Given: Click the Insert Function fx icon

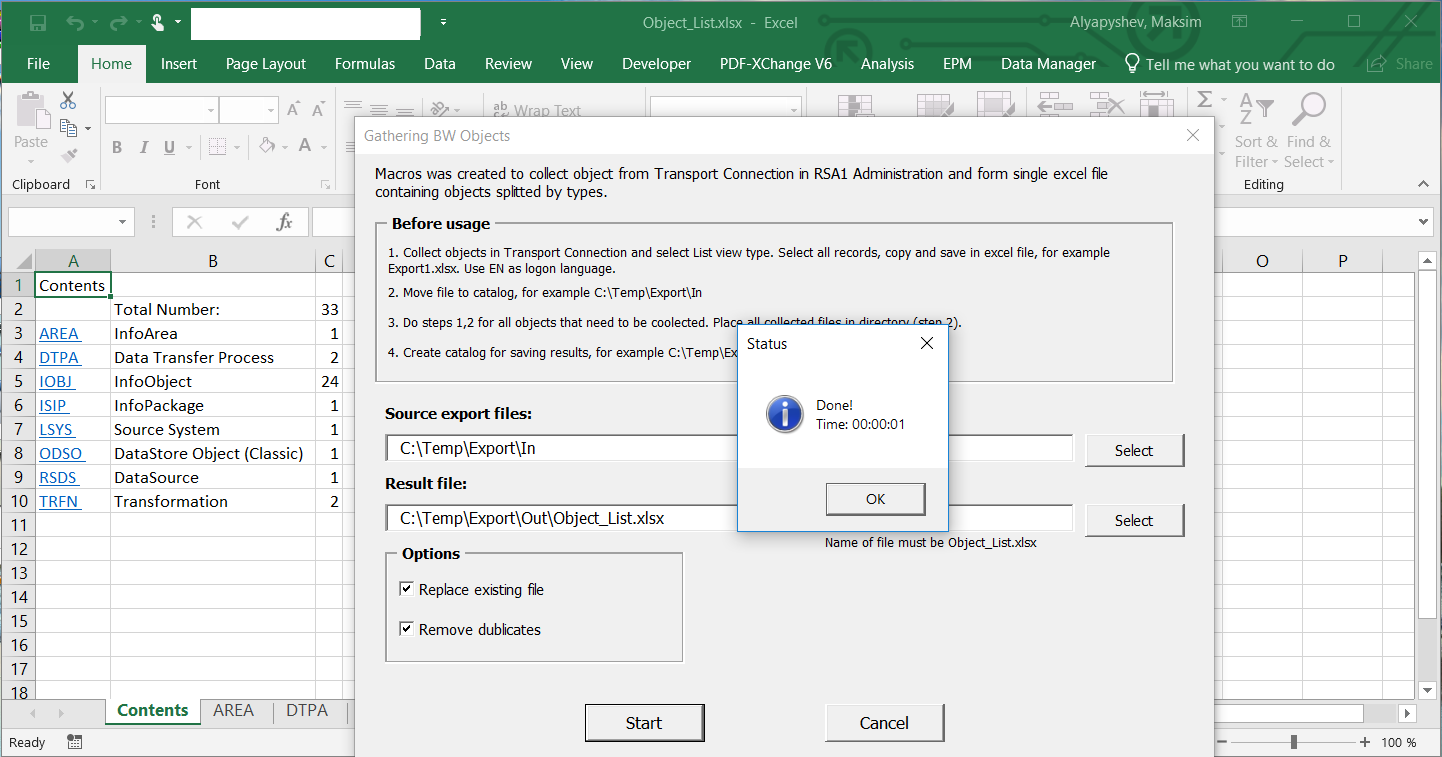Looking at the screenshot, I should pos(284,222).
